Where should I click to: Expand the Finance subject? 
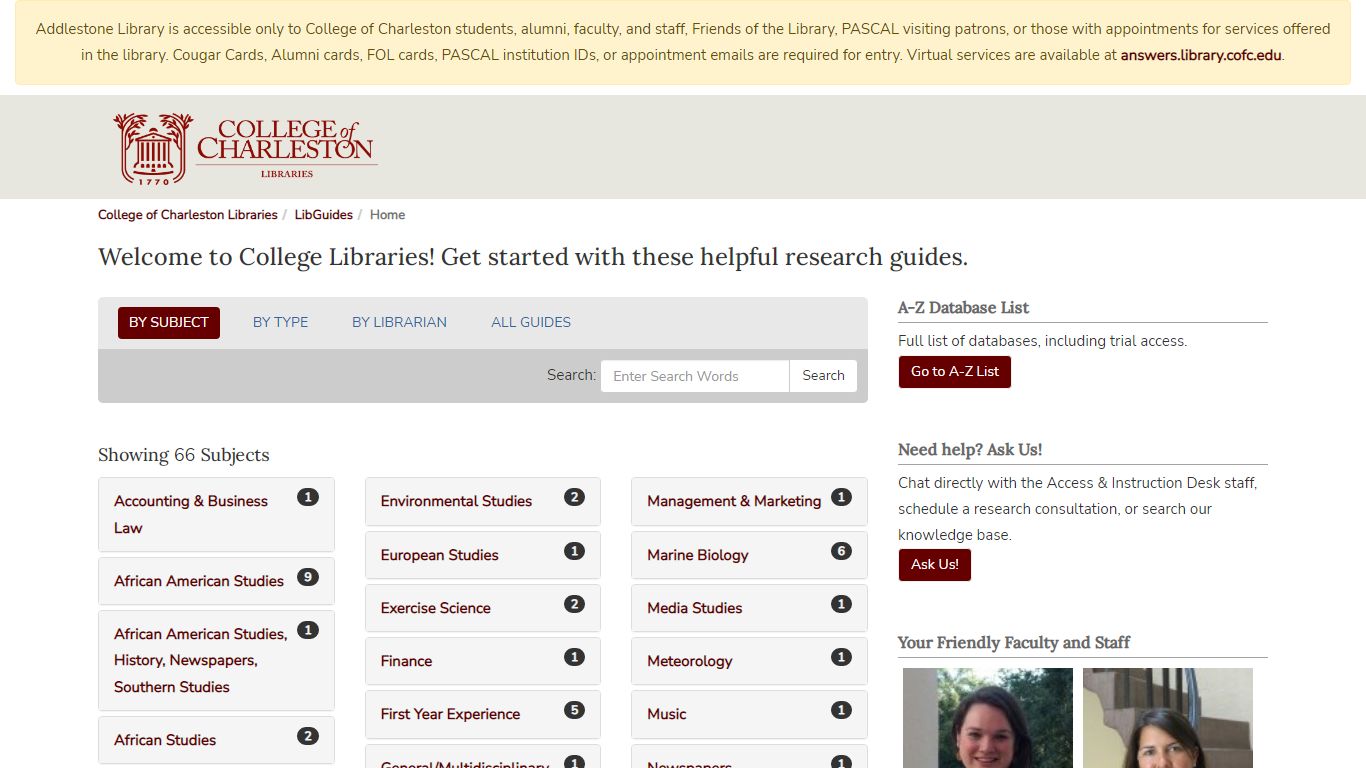point(483,661)
